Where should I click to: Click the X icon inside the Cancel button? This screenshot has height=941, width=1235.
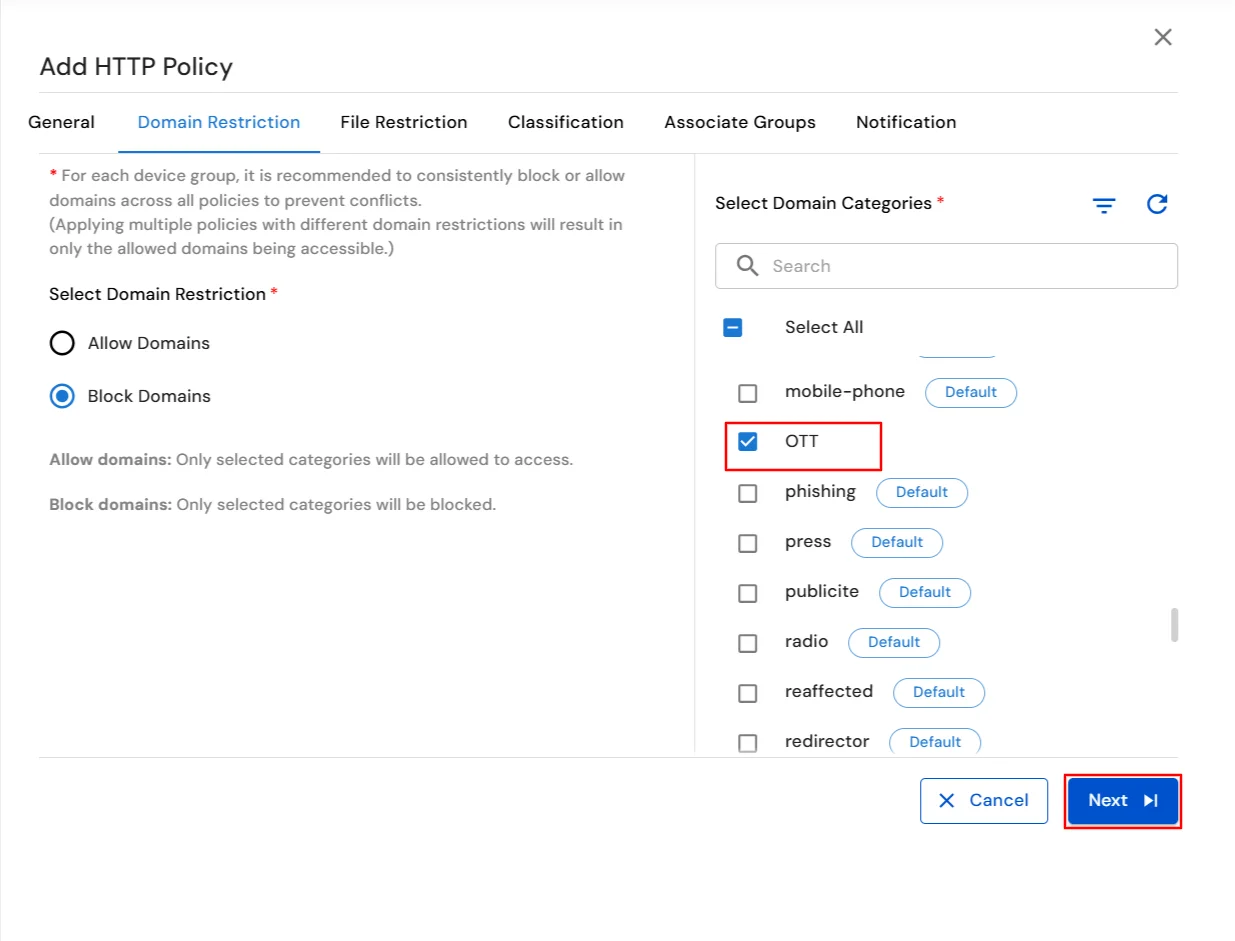click(x=946, y=800)
